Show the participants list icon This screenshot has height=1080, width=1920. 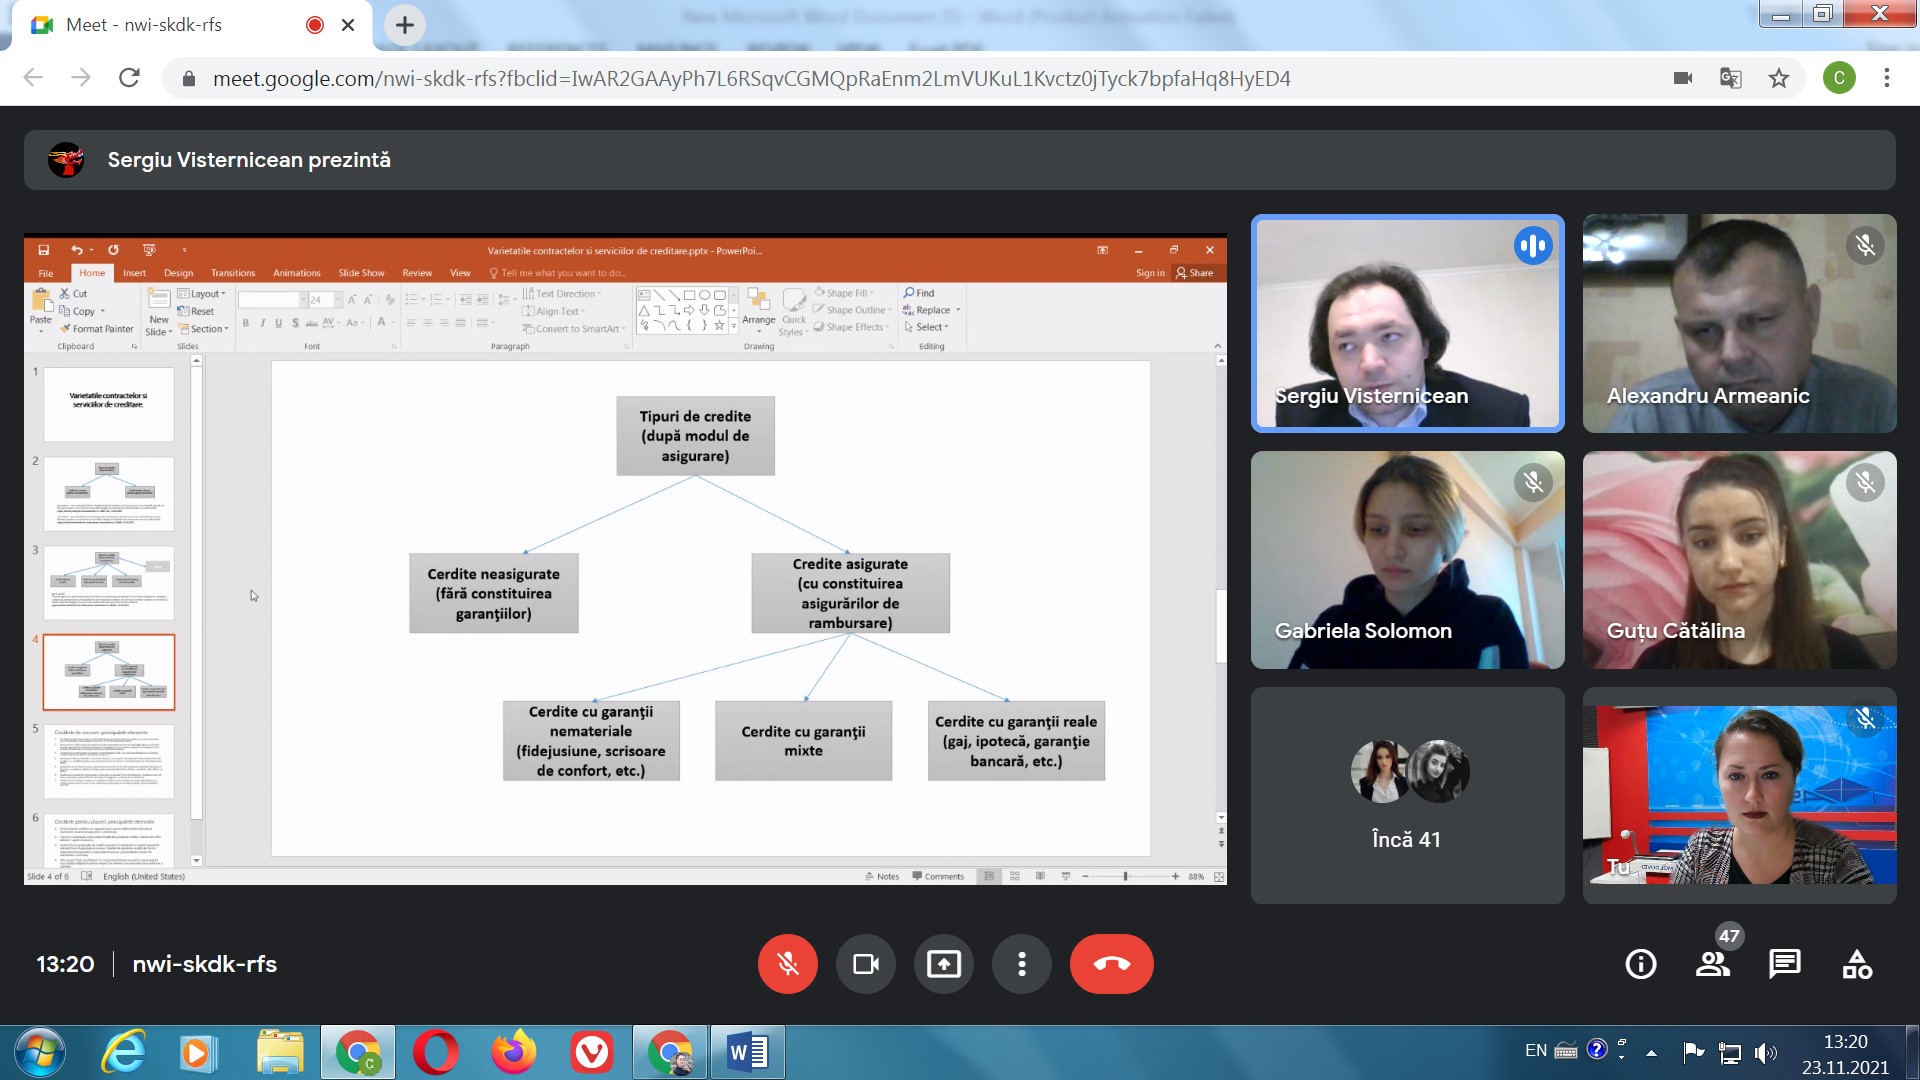[1712, 964]
